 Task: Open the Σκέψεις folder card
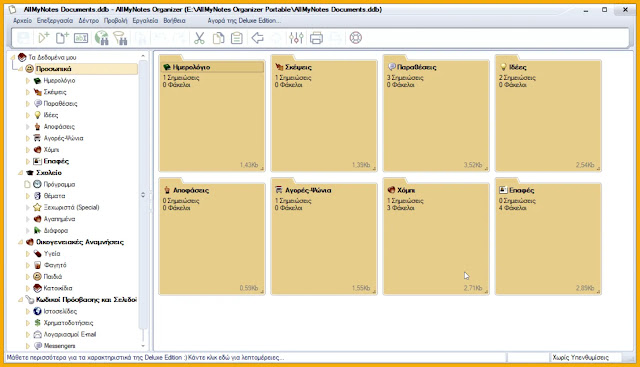(324, 113)
